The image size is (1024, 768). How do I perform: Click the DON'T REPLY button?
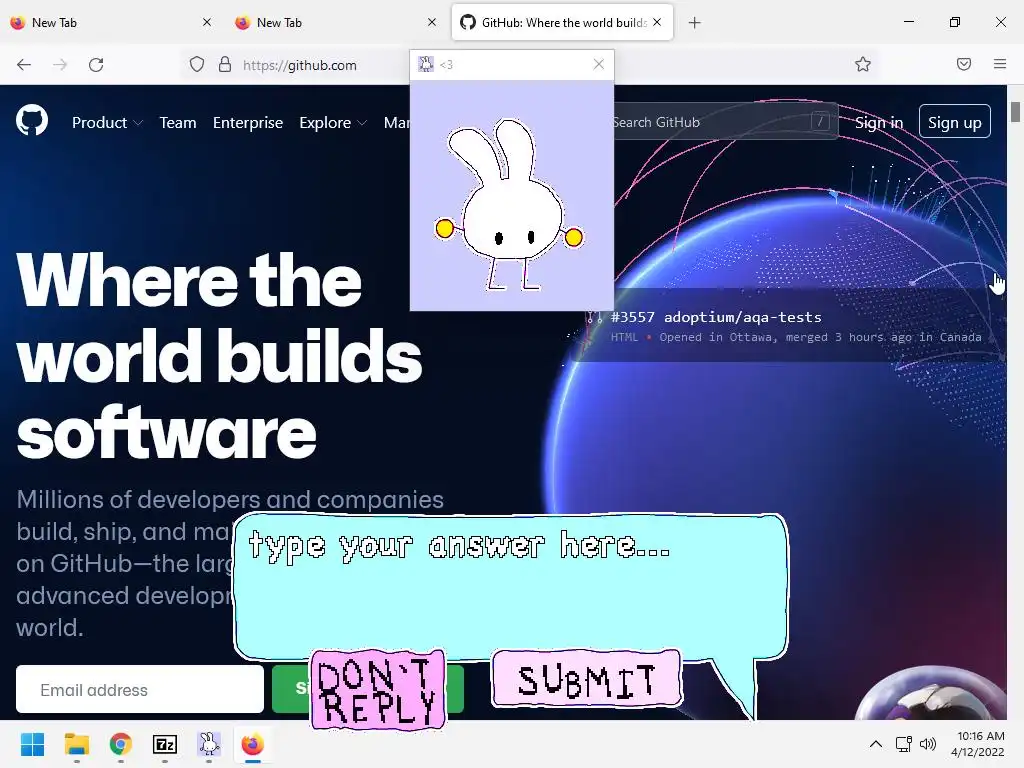378,690
